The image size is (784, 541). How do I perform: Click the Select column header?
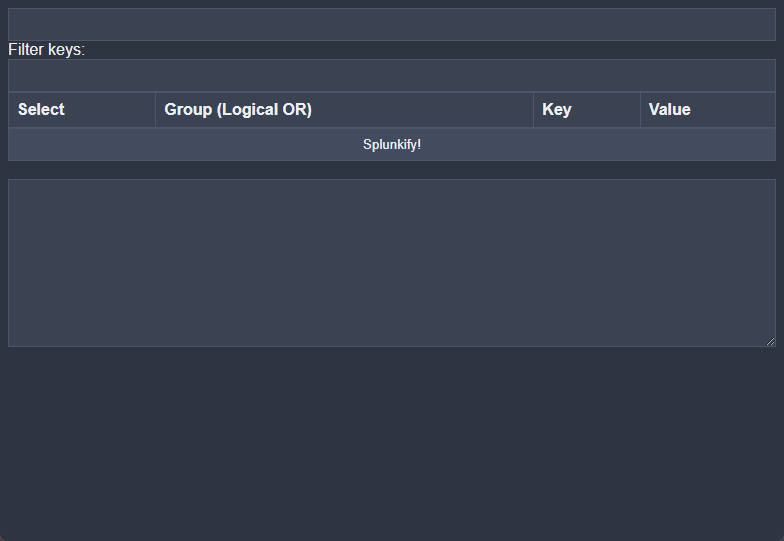point(41,110)
